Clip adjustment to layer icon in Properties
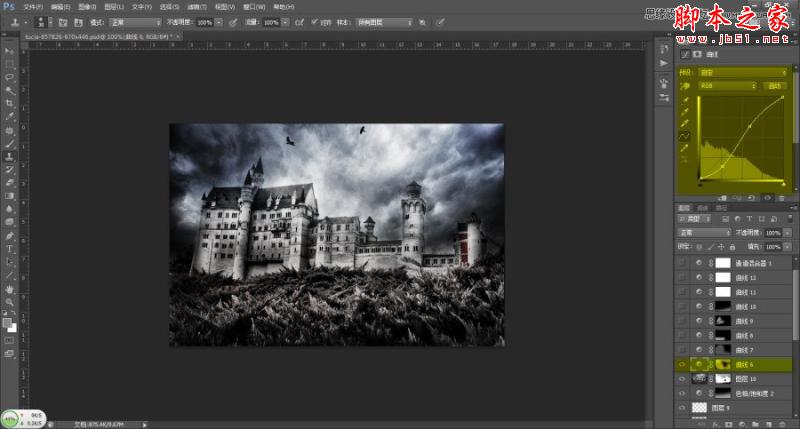800x429 pixels. point(722,198)
